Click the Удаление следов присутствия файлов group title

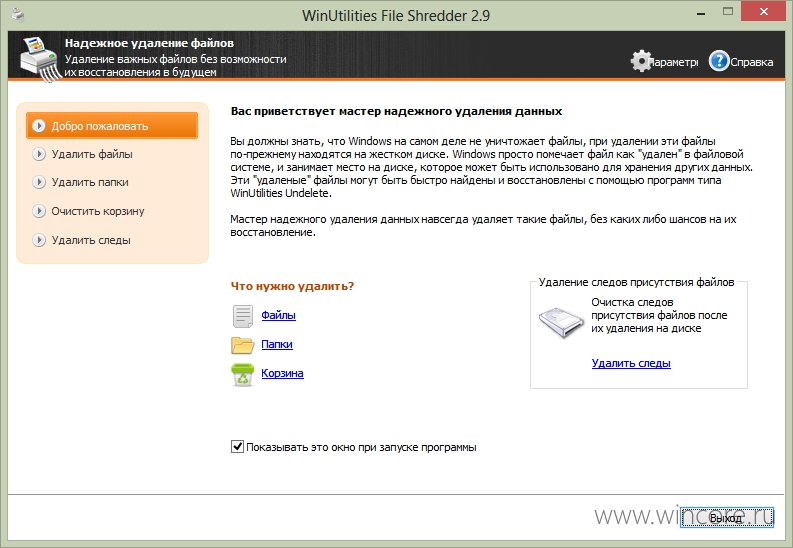636,282
